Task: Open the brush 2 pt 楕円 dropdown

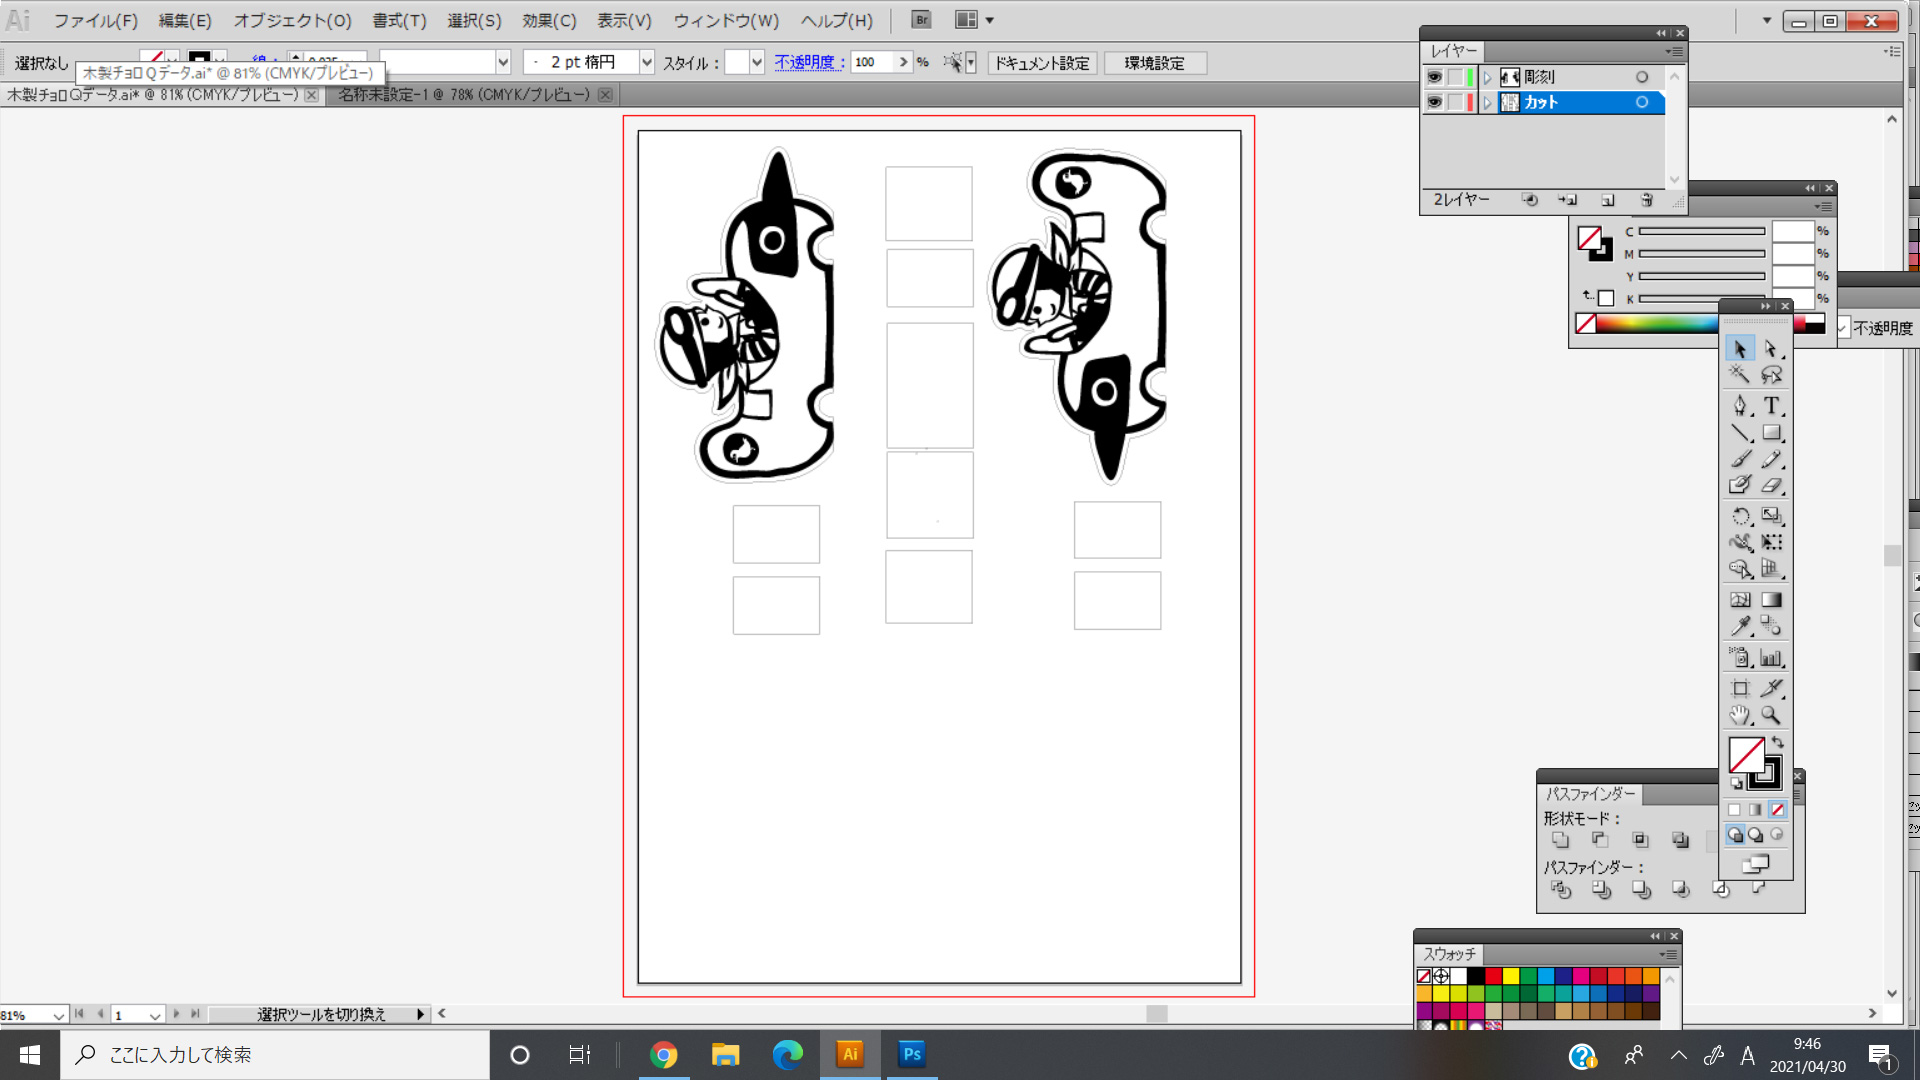Action: pyautogui.click(x=647, y=62)
